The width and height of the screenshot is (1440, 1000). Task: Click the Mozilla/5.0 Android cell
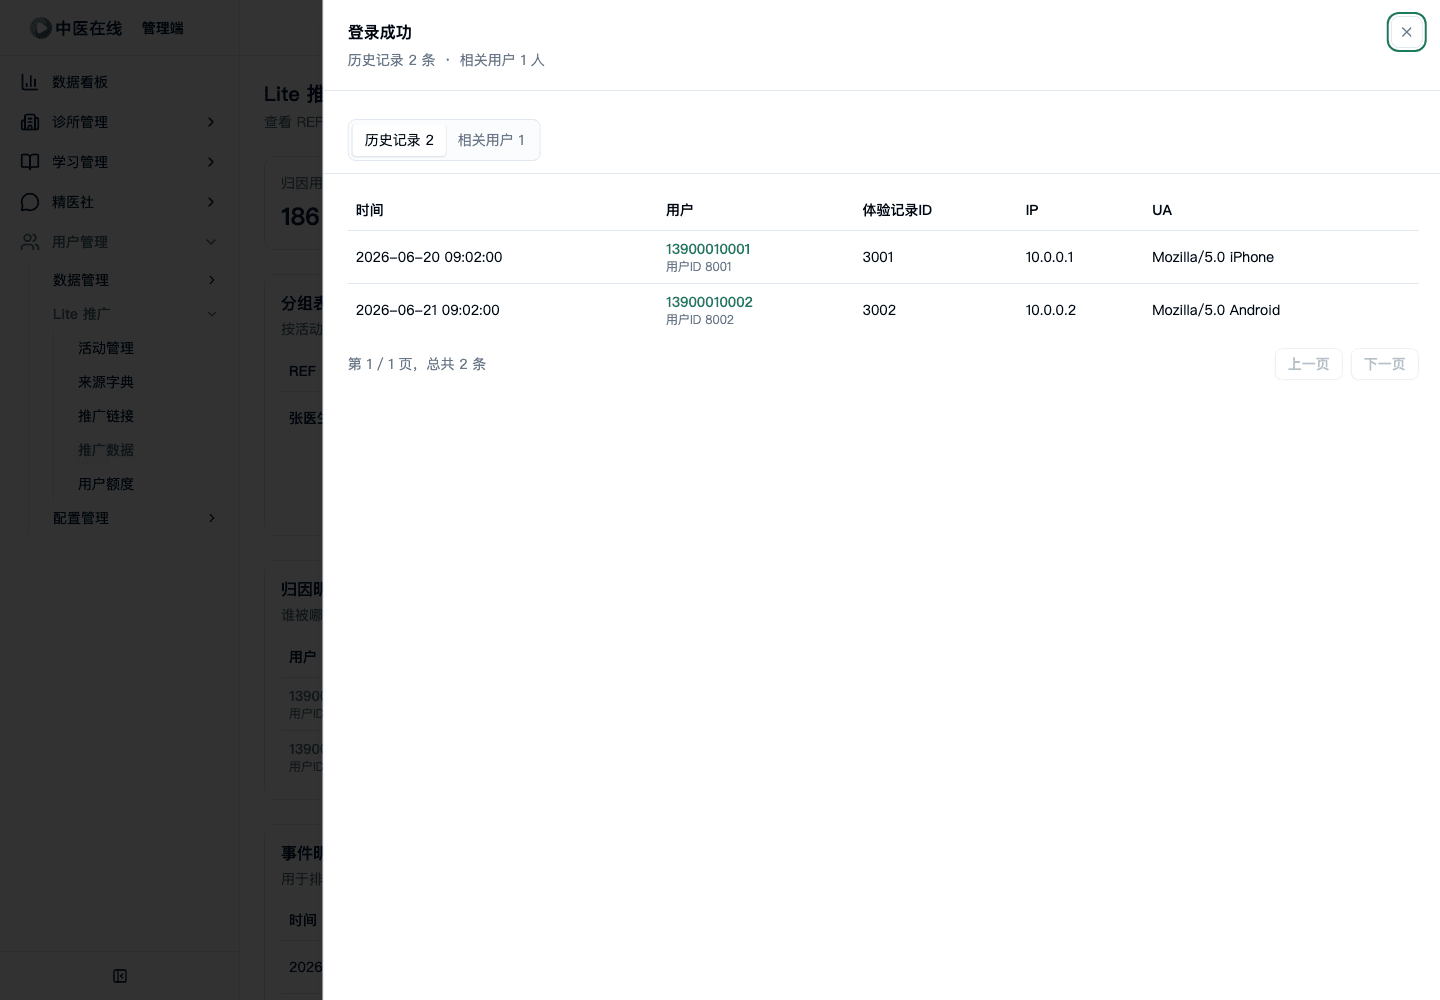click(1216, 310)
